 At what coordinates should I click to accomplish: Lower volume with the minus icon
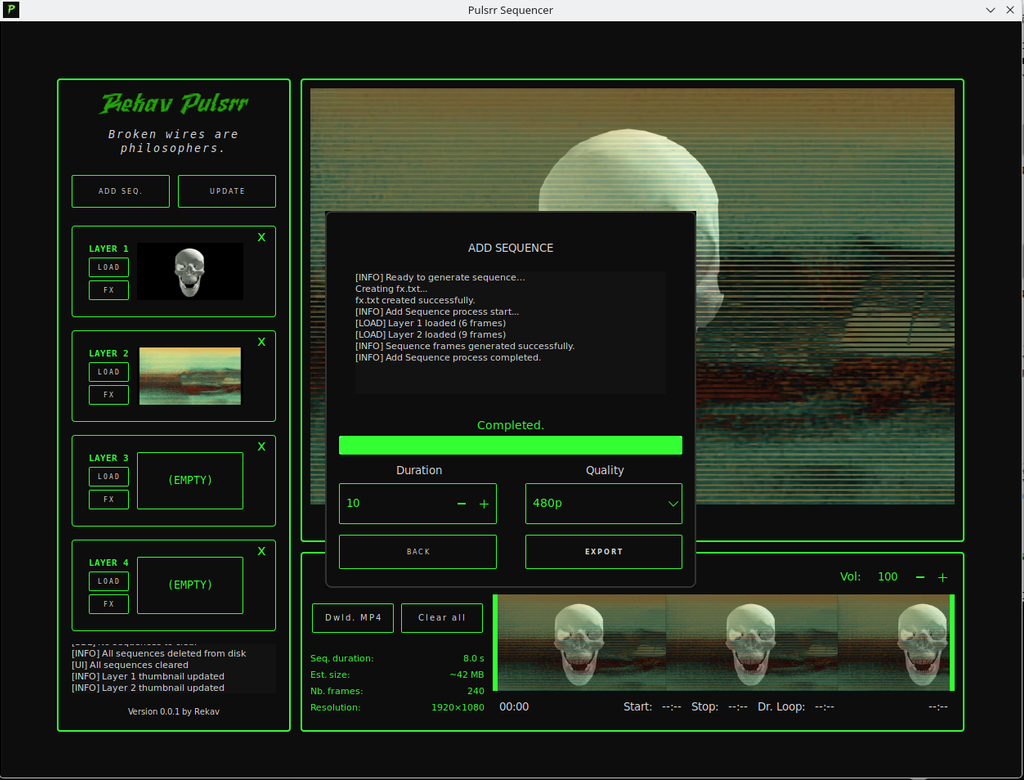pos(920,577)
